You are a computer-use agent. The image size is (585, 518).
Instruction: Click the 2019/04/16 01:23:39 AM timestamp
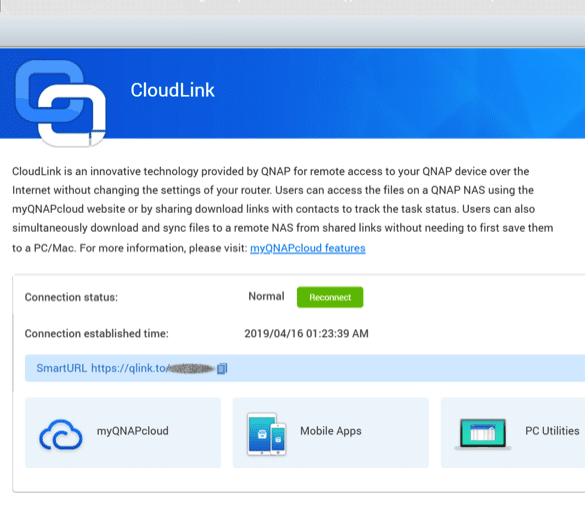(x=306, y=333)
